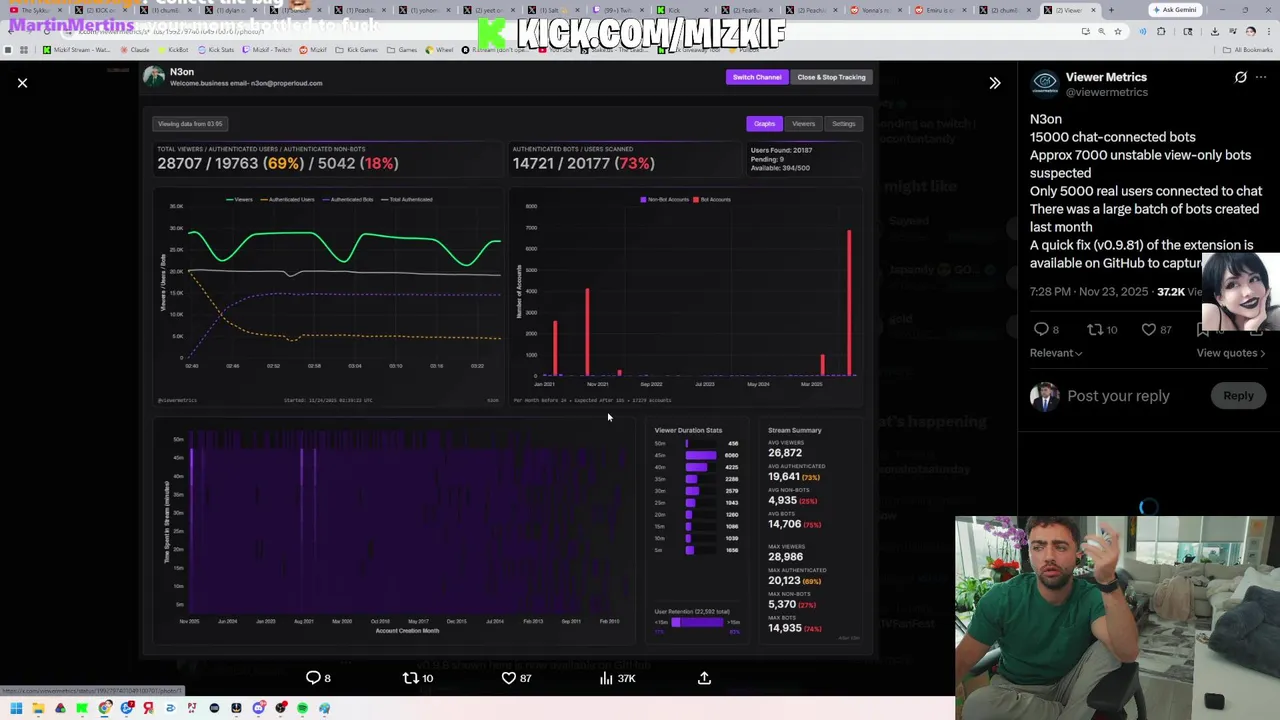1280x720 pixels.
Task: Open the Kick Stats bookmark
Action: coord(218,49)
